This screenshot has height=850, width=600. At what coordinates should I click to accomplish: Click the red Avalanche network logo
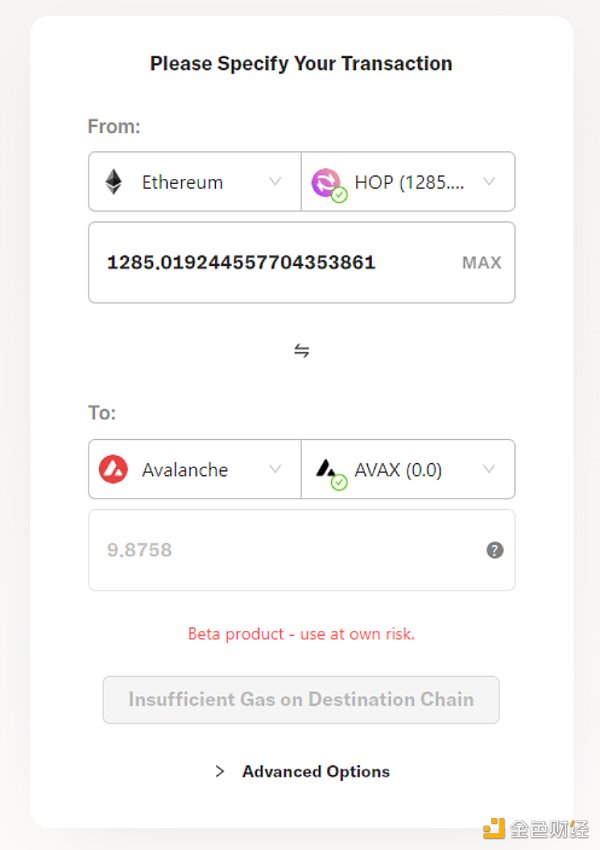pyautogui.click(x=113, y=469)
